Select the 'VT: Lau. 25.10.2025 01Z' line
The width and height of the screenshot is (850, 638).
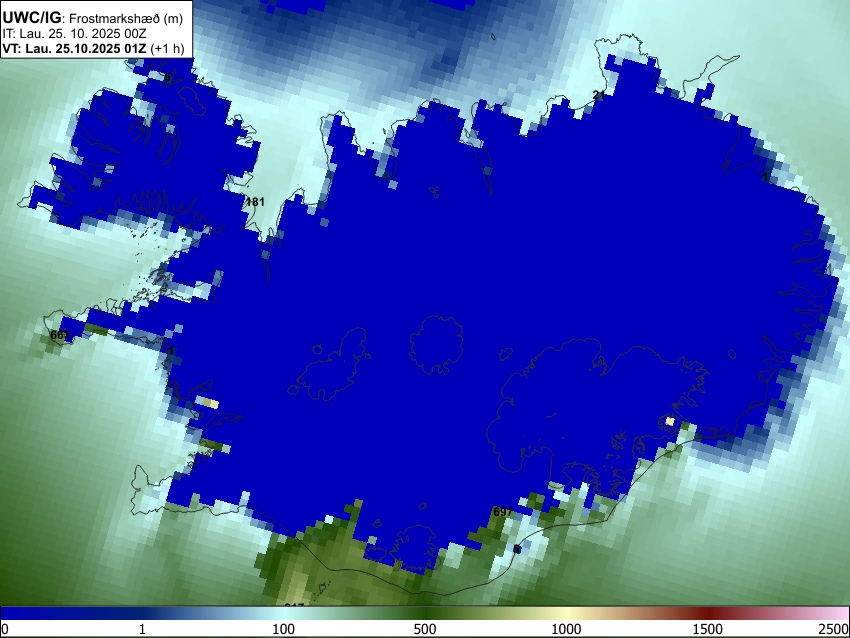(x=74, y=48)
